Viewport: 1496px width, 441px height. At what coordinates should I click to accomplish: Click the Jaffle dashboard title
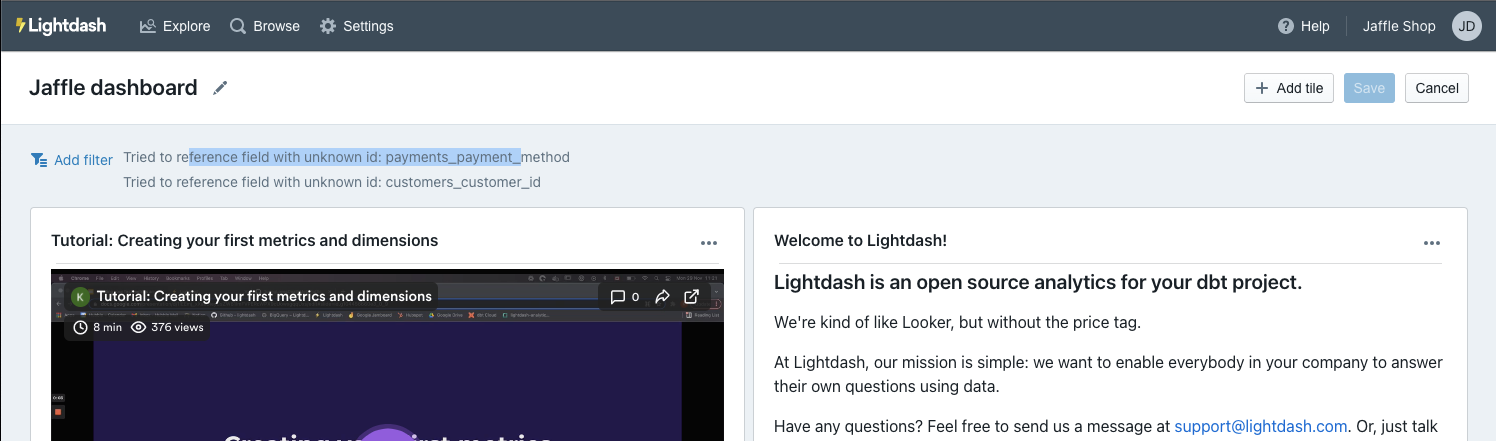pyautogui.click(x=113, y=88)
